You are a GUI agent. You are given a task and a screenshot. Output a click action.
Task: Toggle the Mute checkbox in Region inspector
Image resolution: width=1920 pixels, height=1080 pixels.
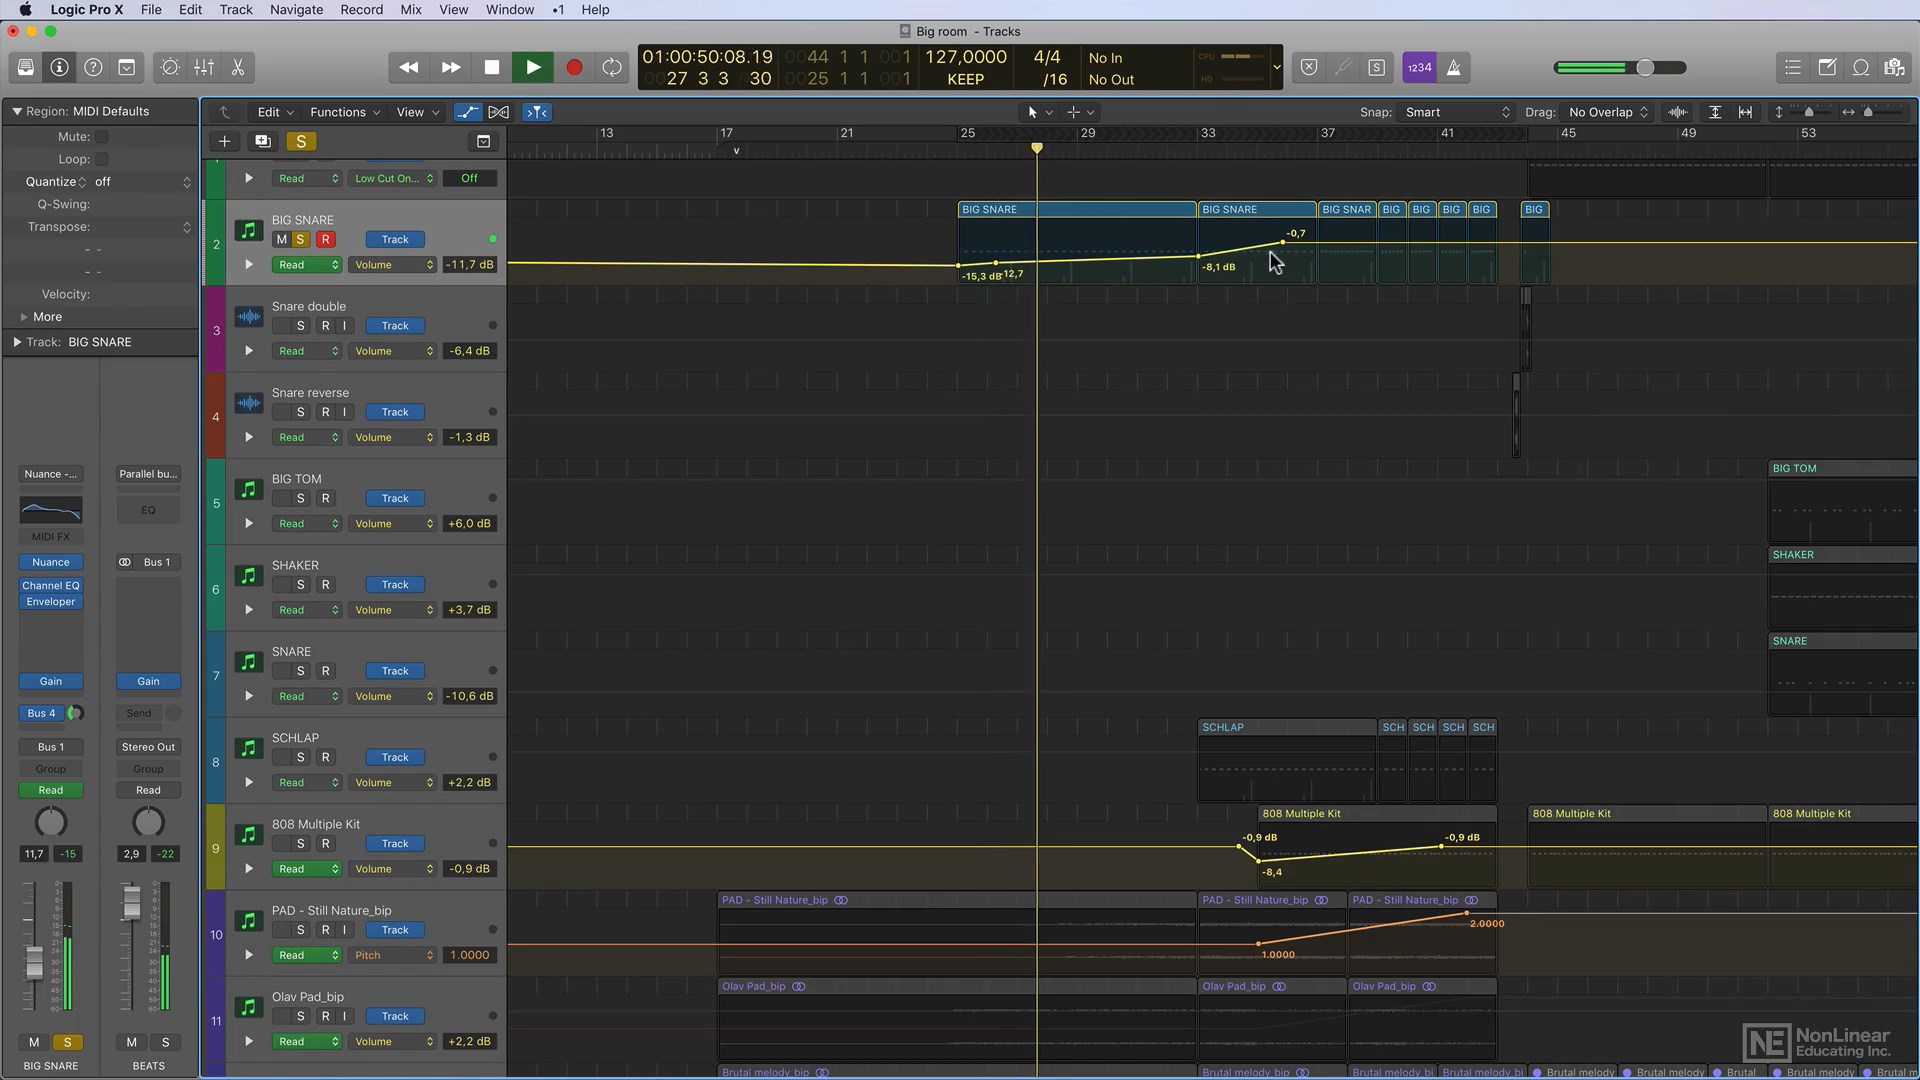tap(102, 137)
